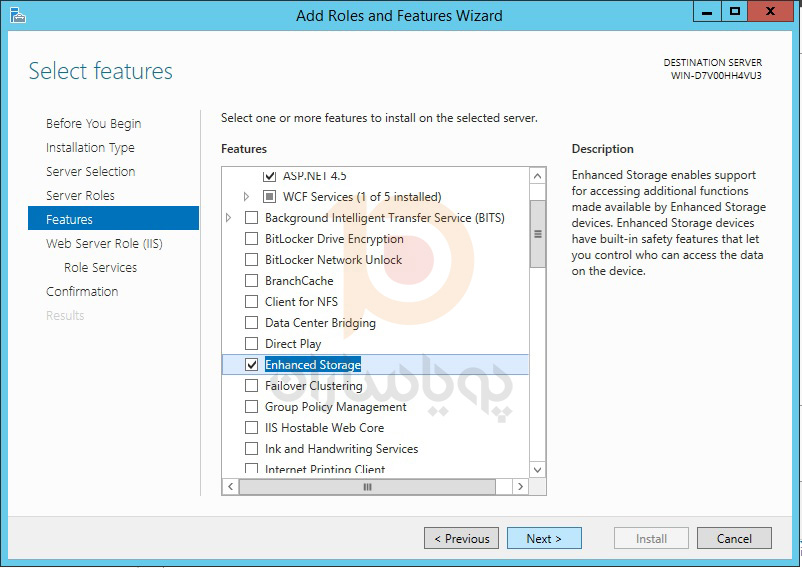
Task: Click the Next button
Action: click(x=544, y=538)
